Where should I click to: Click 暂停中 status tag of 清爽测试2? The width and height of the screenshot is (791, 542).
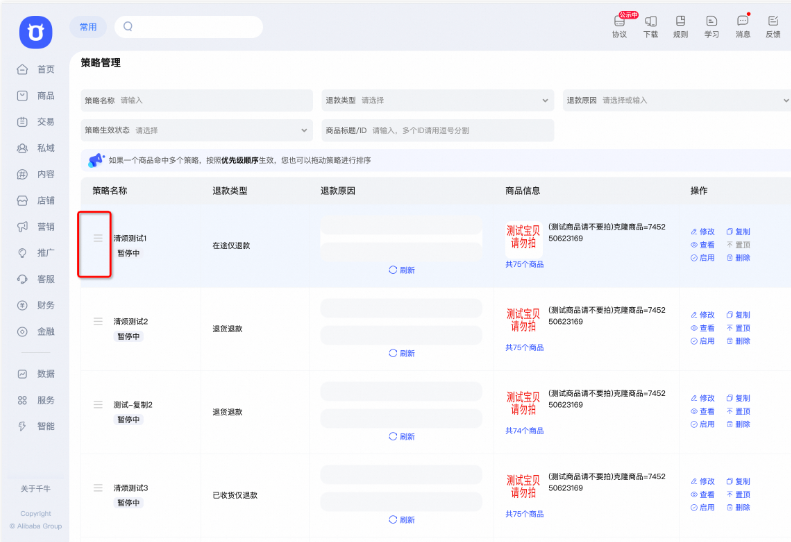tap(129, 337)
